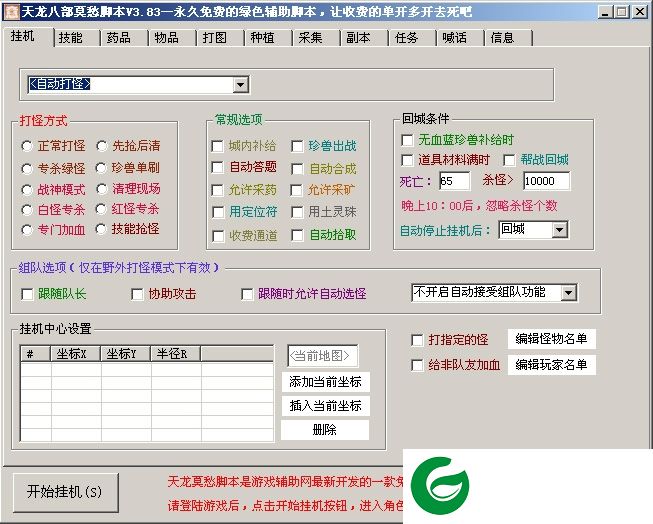653x524 pixels.
Task: Switch to the 技能 tab
Action: pos(76,38)
